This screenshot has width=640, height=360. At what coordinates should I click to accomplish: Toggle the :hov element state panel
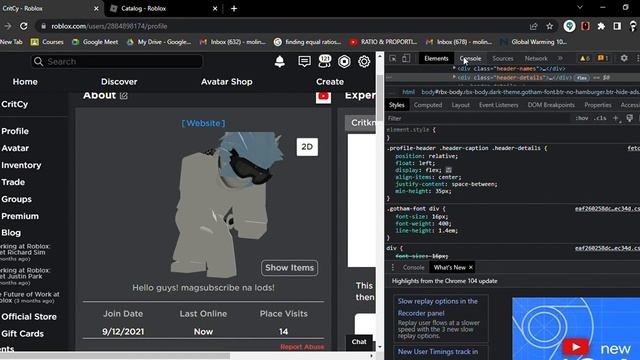[582, 118]
